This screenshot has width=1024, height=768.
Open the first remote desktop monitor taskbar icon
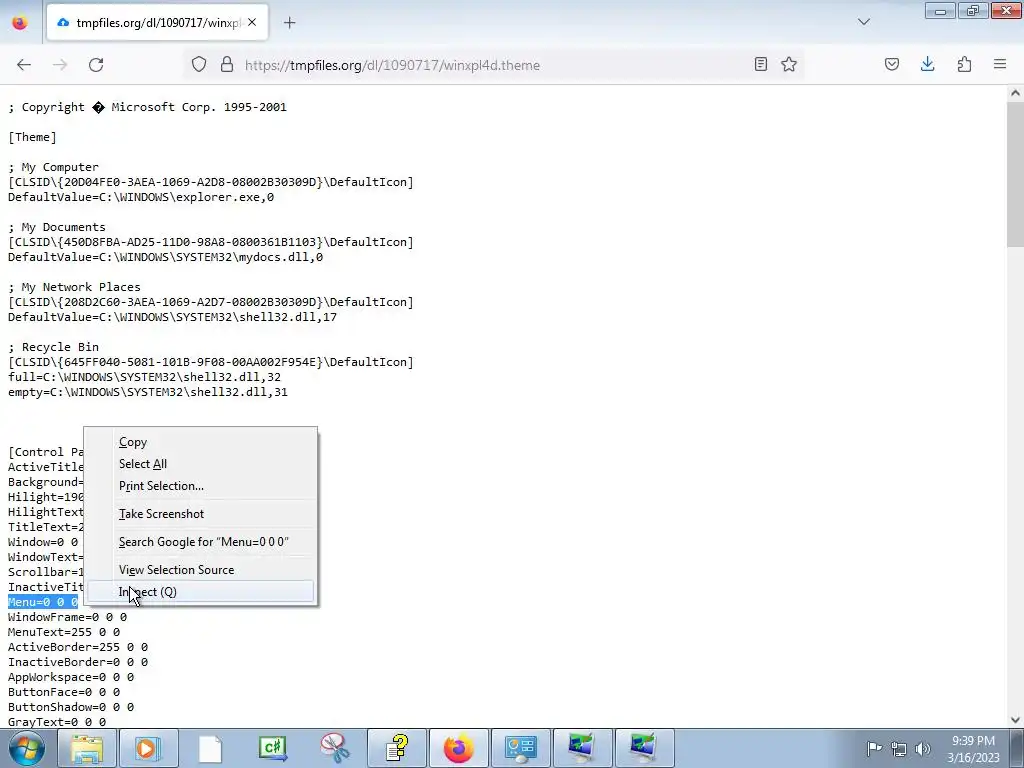(x=582, y=748)
